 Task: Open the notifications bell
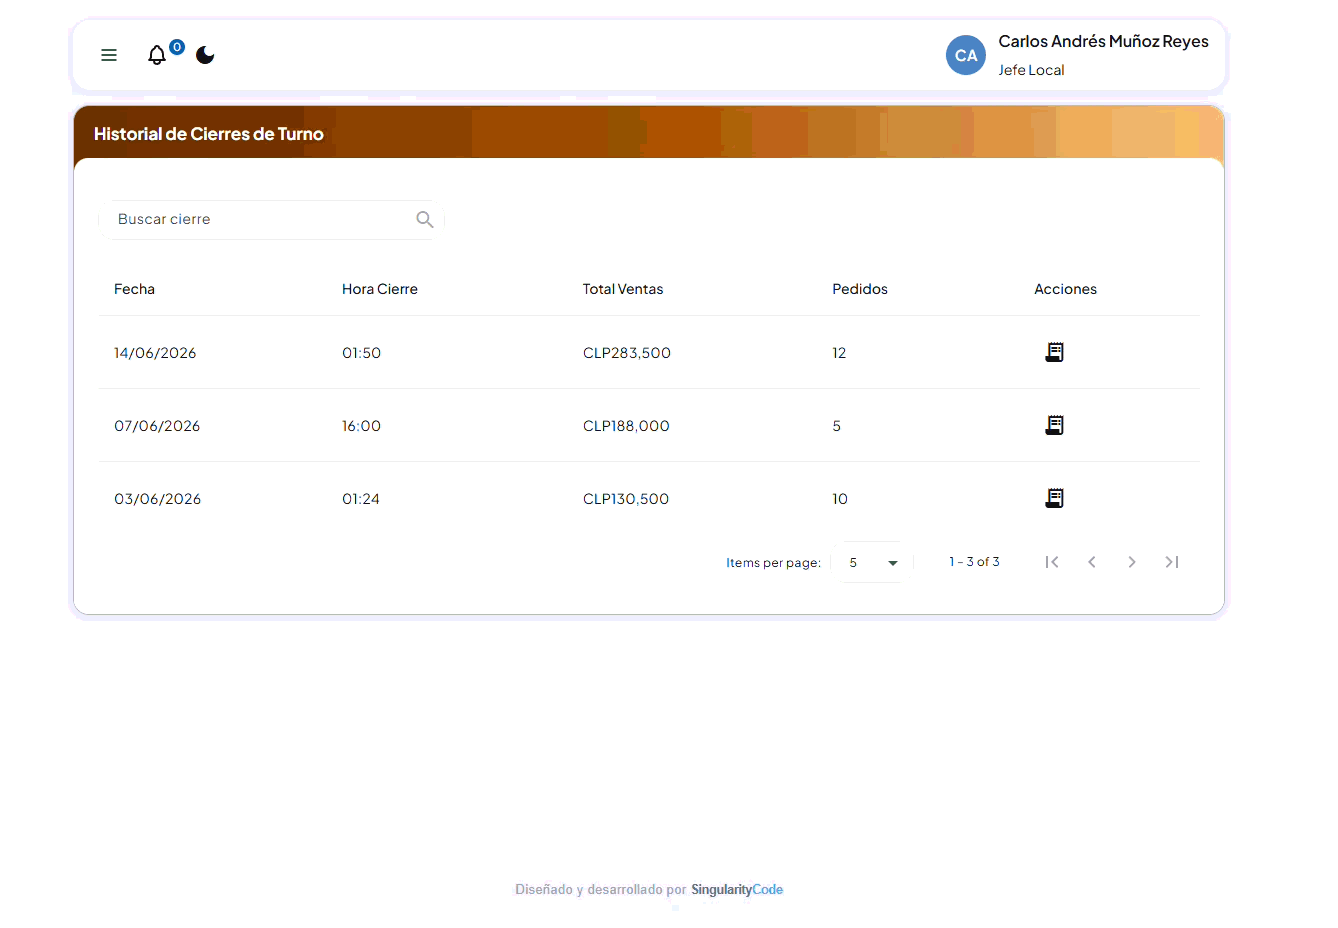point(157,55)
